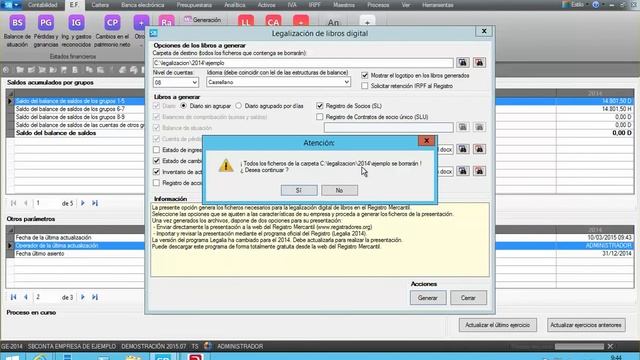
Task: Click page number field in Otros parámetros pager
Action: coord(46,297)
